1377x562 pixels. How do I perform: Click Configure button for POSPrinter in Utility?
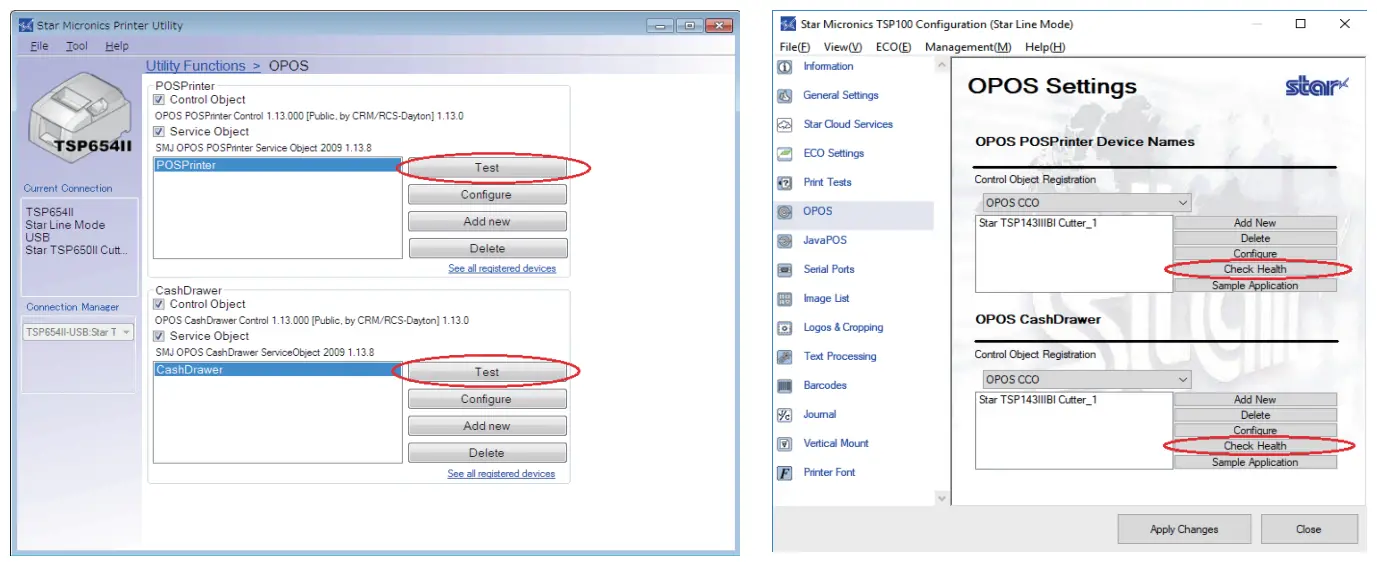487,195
